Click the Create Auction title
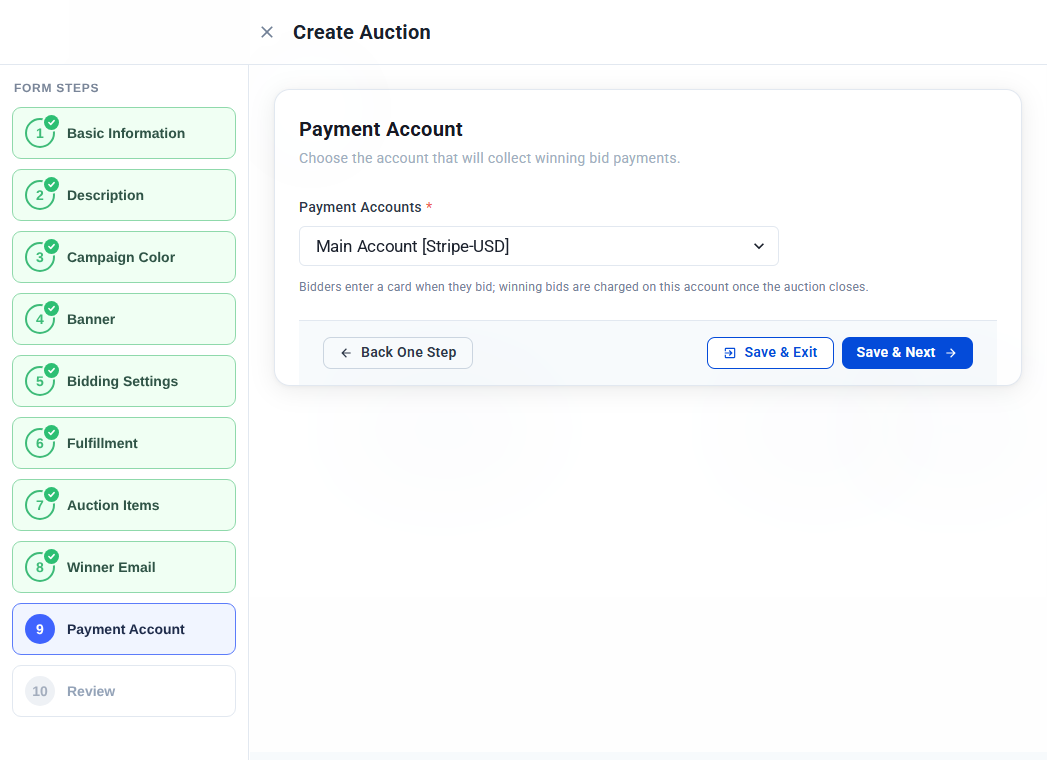Screen dimensions: 1047x760 coord(362,32)
